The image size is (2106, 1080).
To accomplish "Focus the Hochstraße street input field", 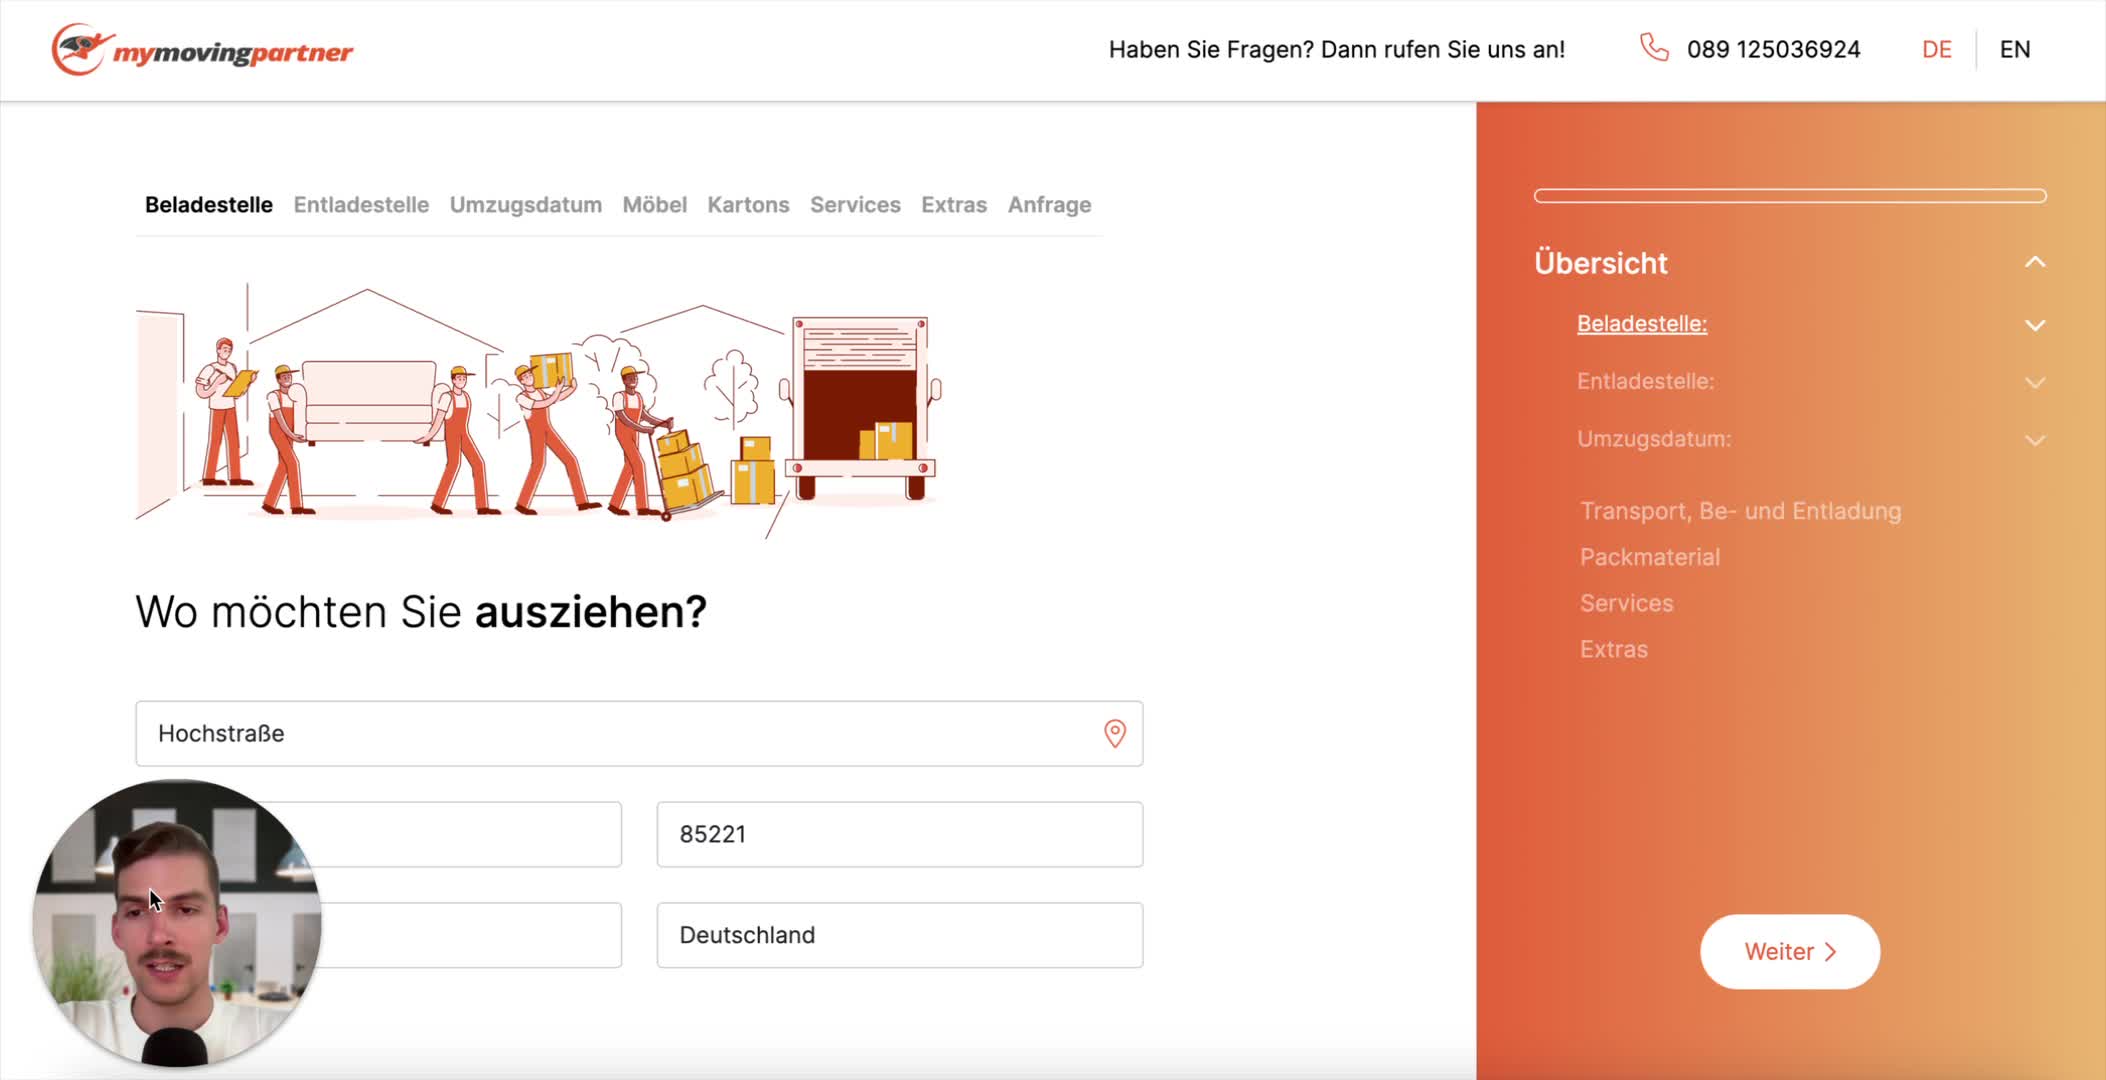I will tap(639, 733).
